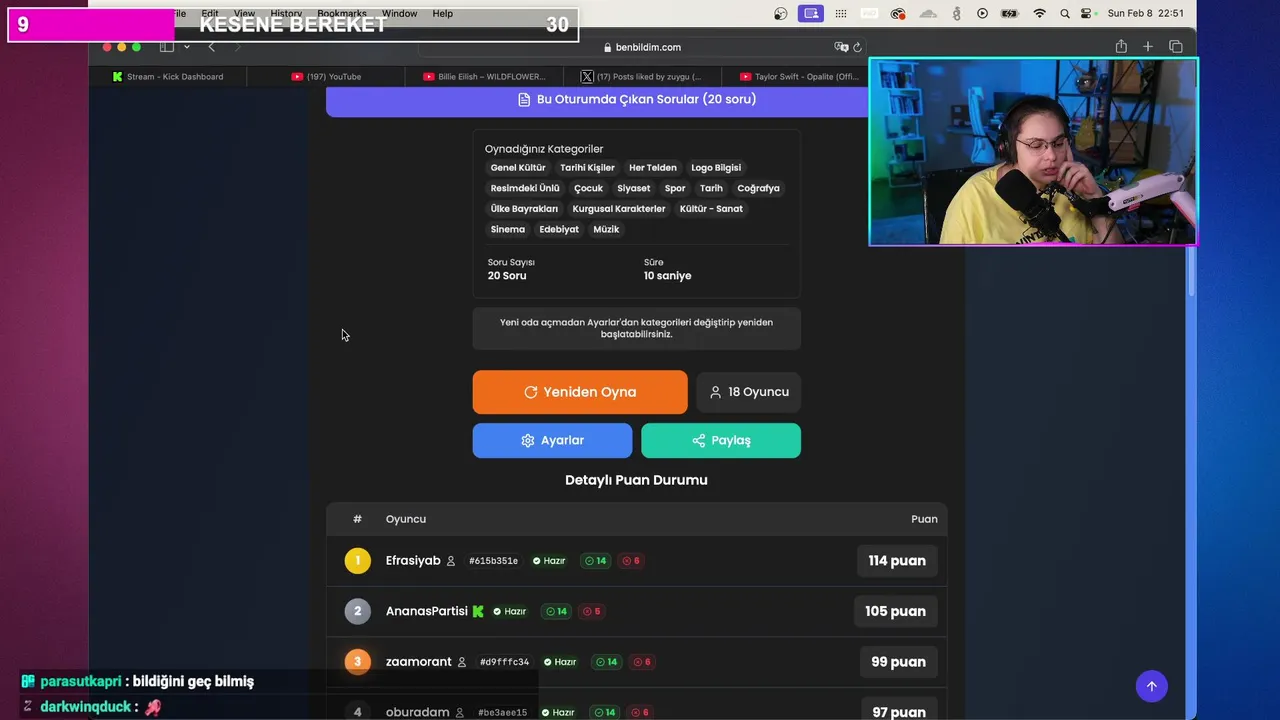This screenshot has width=1280, height=720.
Task: Click the Hazır status badge for Efrasiyab
Action: [x=549, y=561]
